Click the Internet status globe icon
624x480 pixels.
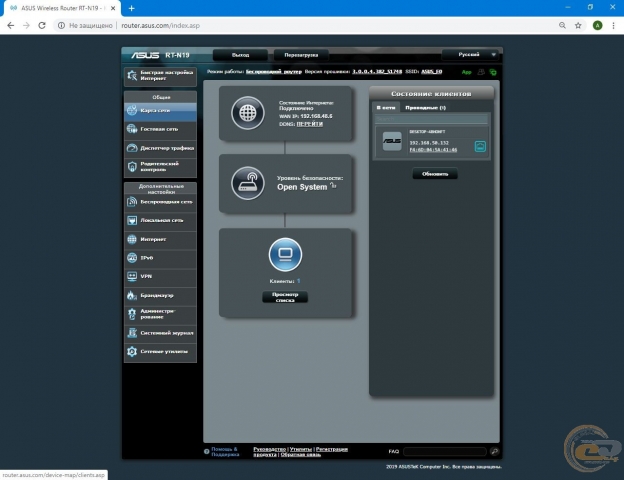[248, 113]
